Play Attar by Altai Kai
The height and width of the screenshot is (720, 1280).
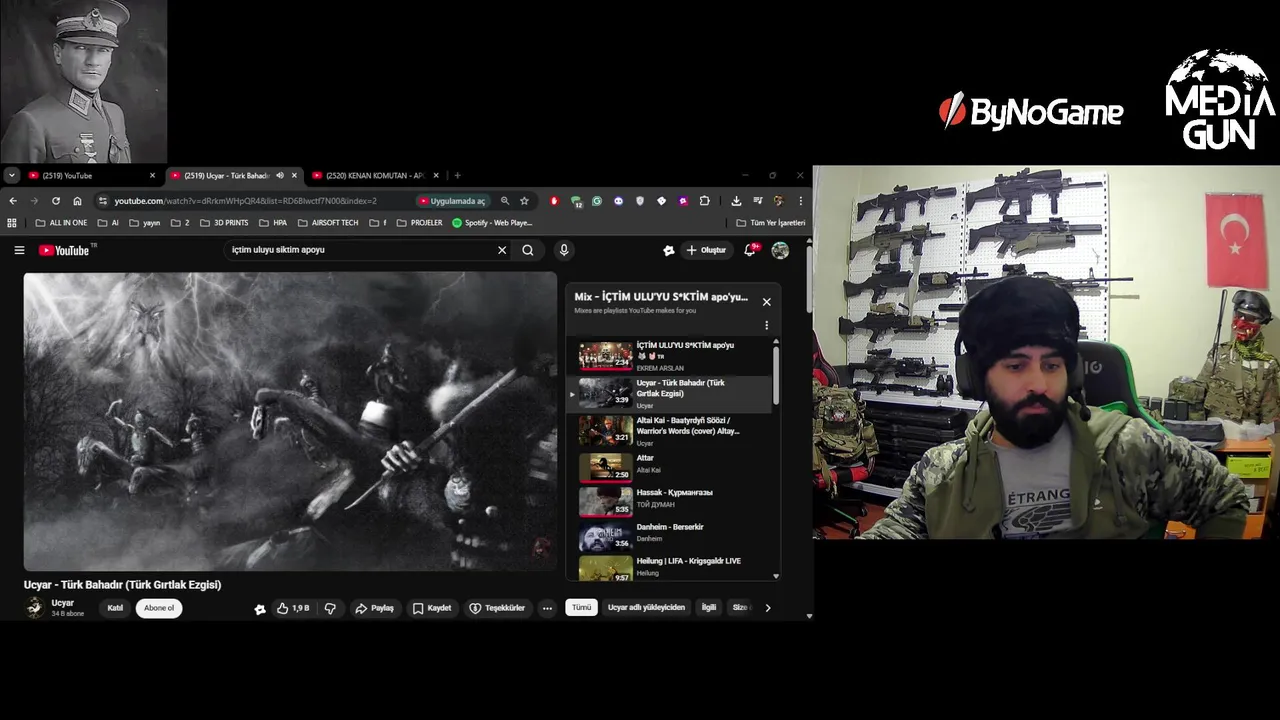(670, 466)
